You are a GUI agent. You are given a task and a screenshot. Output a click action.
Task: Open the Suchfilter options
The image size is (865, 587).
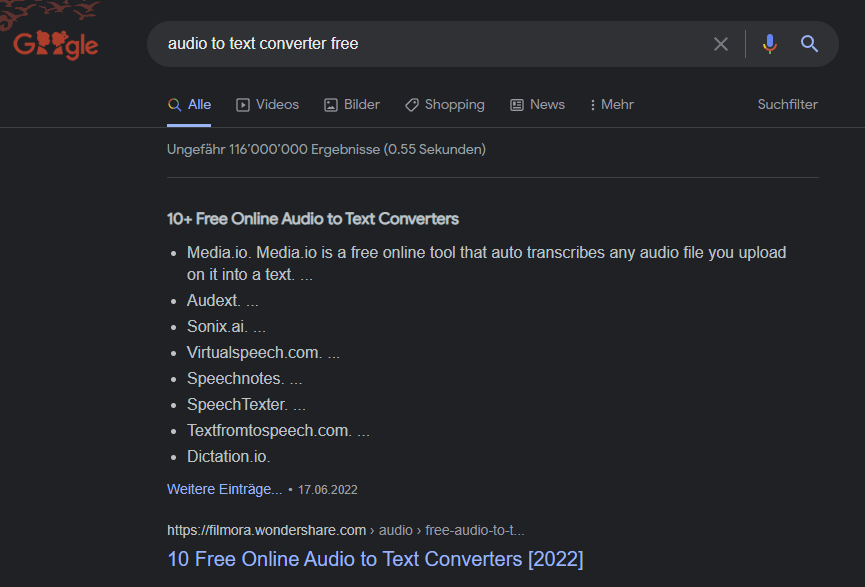pos(787,105)
